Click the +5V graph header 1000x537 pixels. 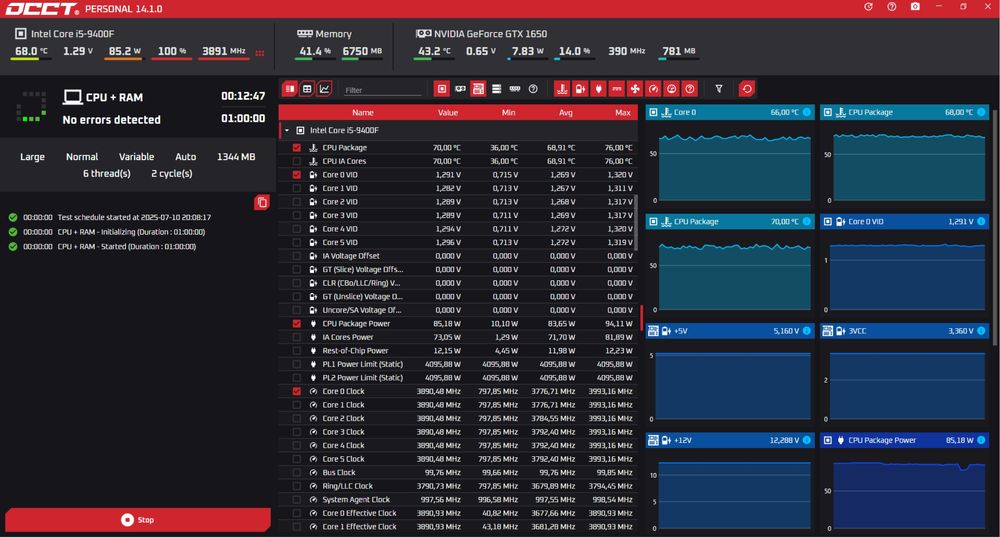730,331
